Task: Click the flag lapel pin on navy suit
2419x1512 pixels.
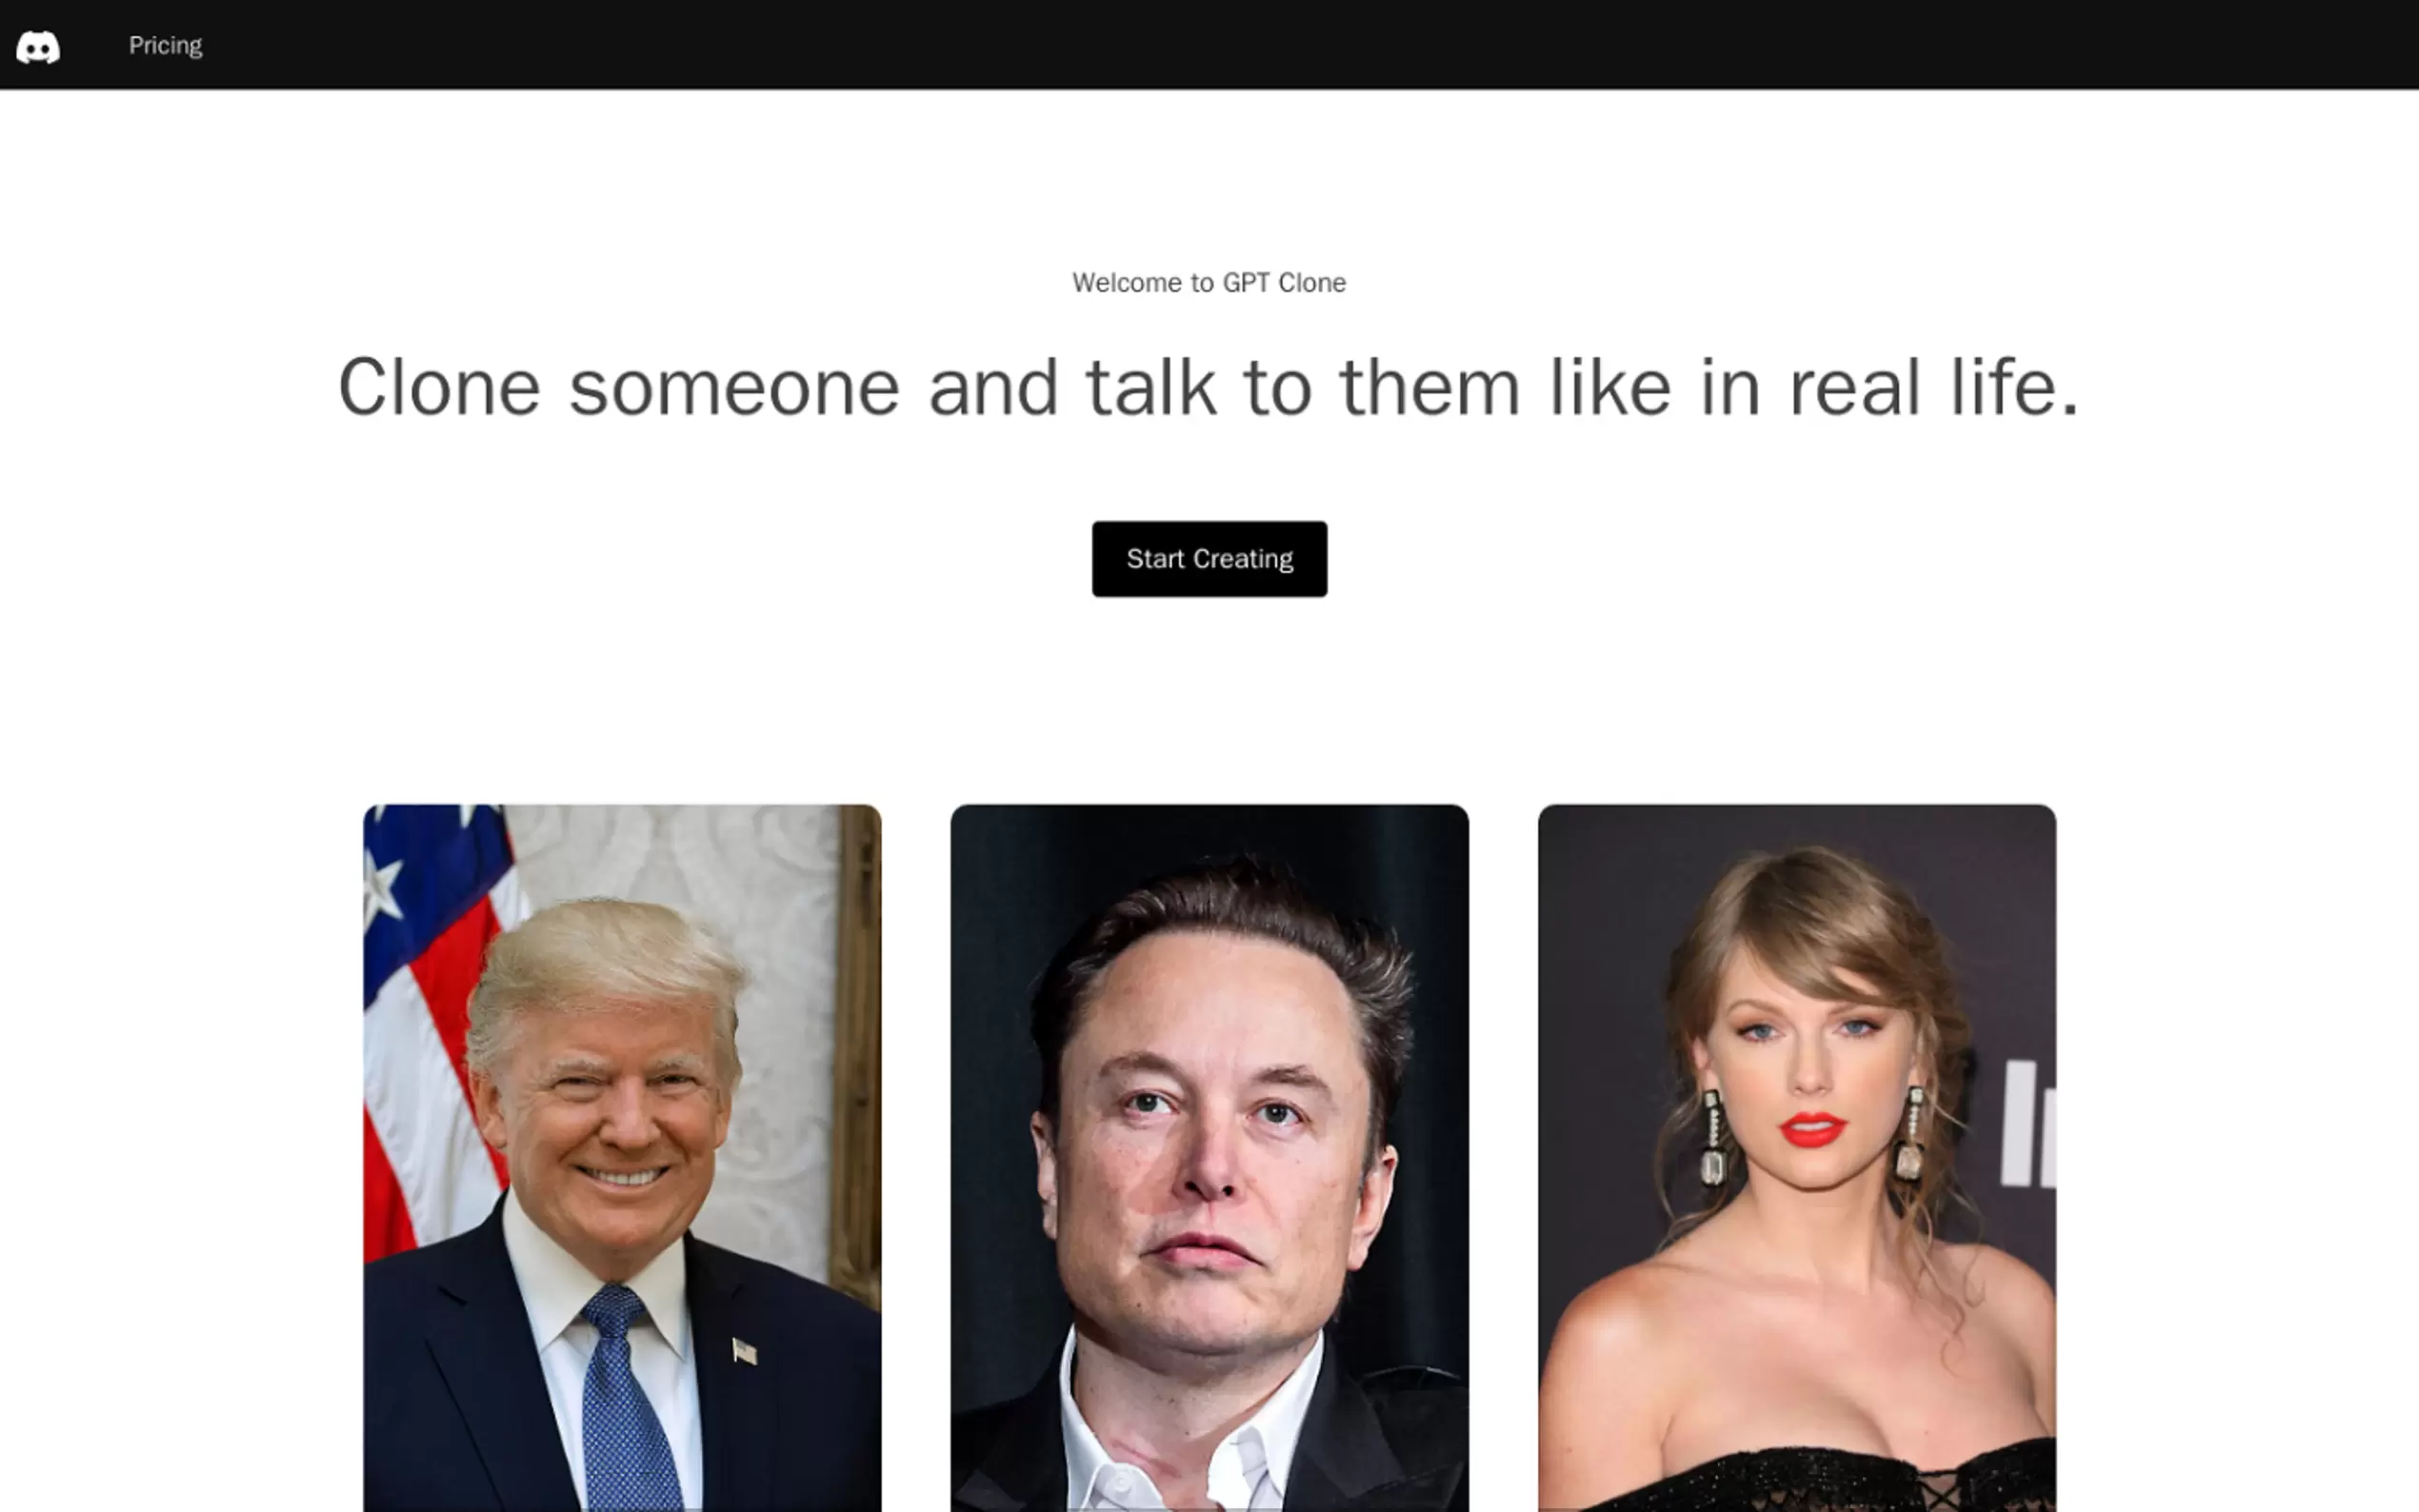Action: [744, 1351]
